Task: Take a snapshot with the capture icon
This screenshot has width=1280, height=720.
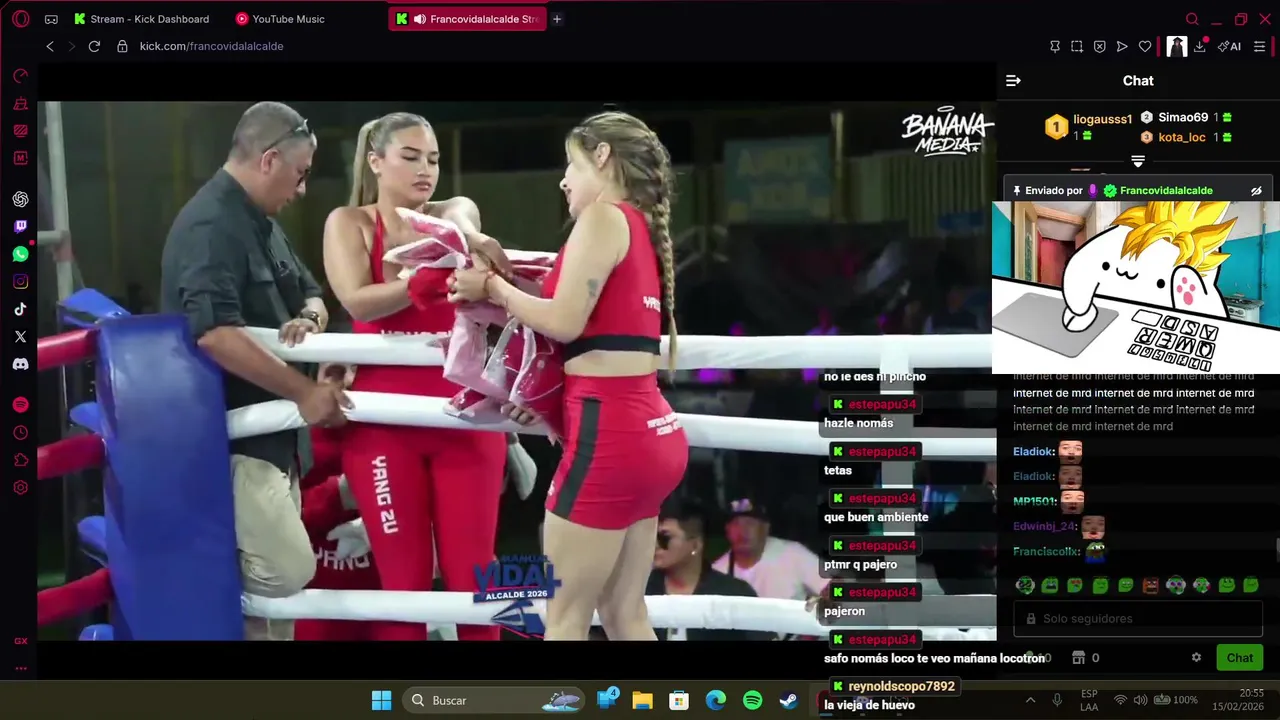Action: (1077, 46)
